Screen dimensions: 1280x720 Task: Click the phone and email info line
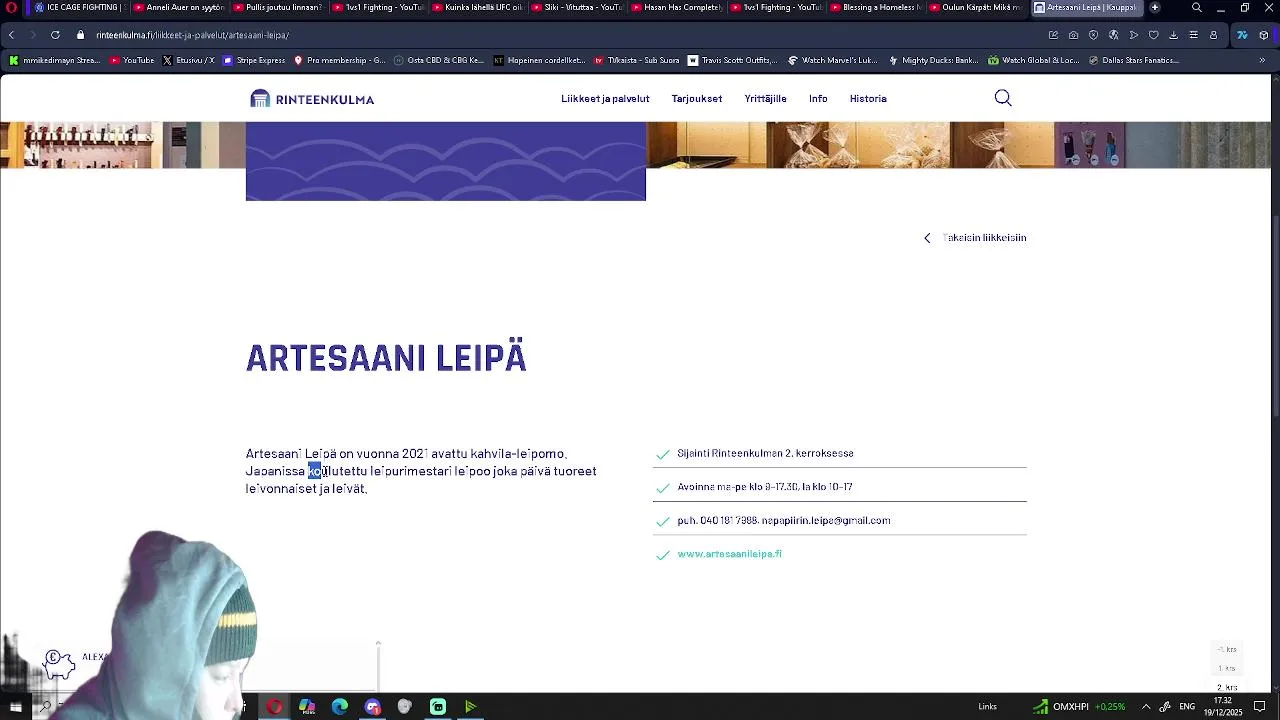pyautogui.click(x=783, y=520)
